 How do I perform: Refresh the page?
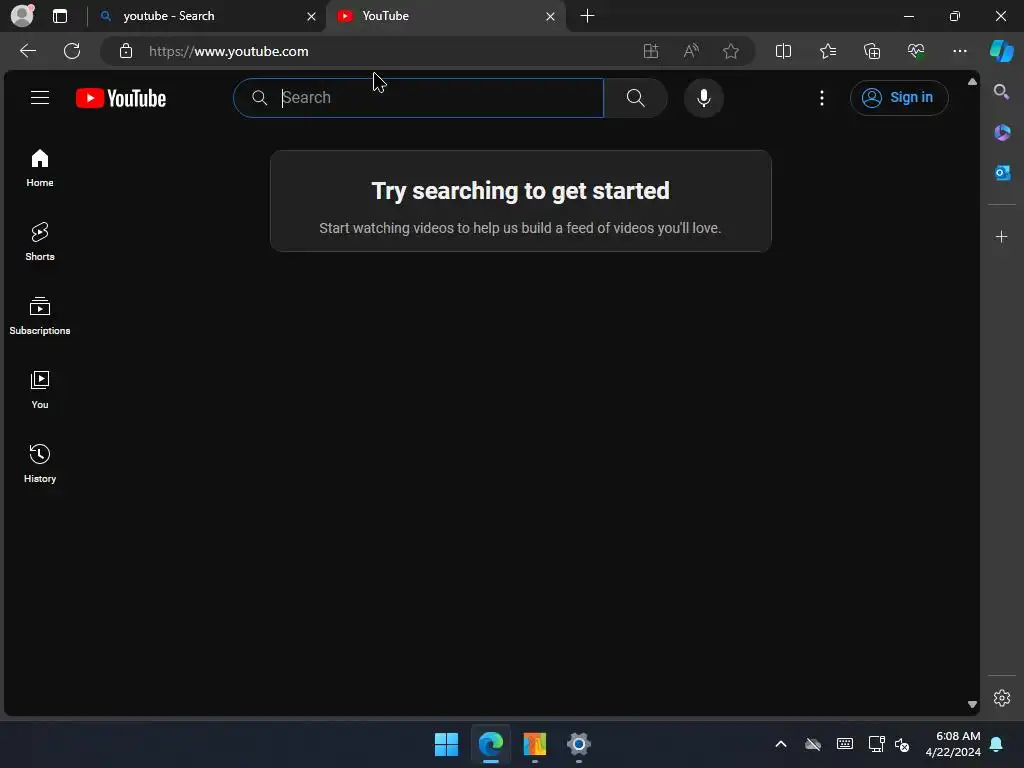(x=72, y=51)
